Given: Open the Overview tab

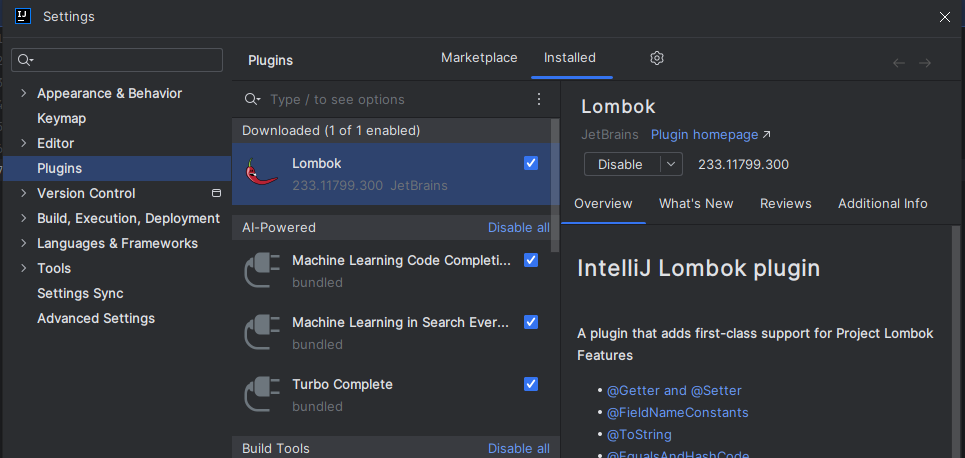Looking at the screenshot, I should (603, 204).
